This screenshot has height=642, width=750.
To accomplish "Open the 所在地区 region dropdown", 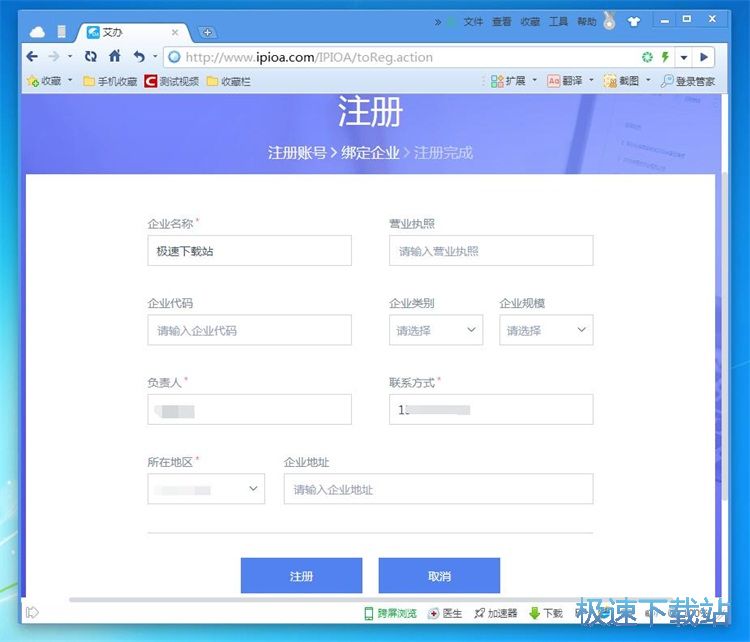I will point(206,489).
